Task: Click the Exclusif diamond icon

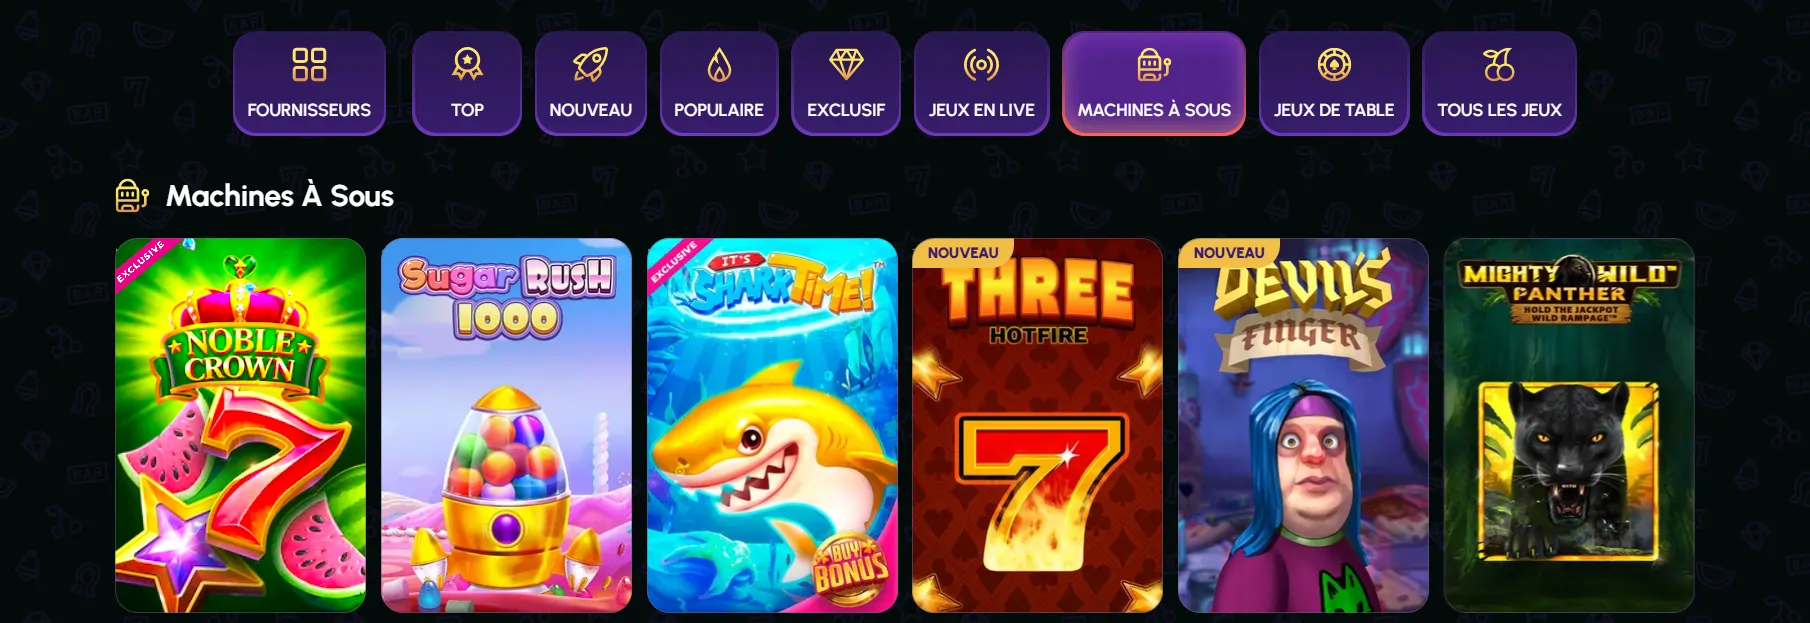Action: 846,65
